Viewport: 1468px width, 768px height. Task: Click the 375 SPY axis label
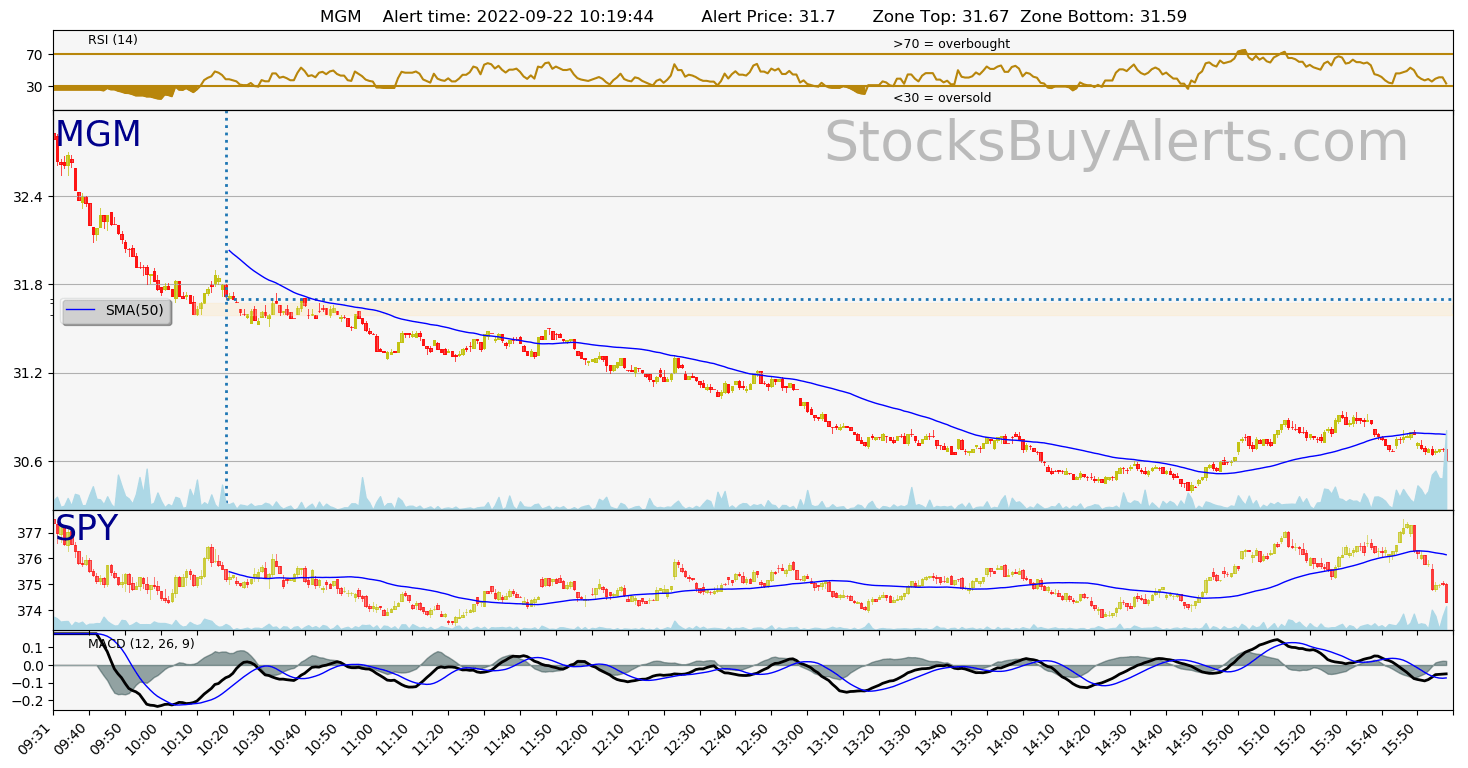(32, 585)
